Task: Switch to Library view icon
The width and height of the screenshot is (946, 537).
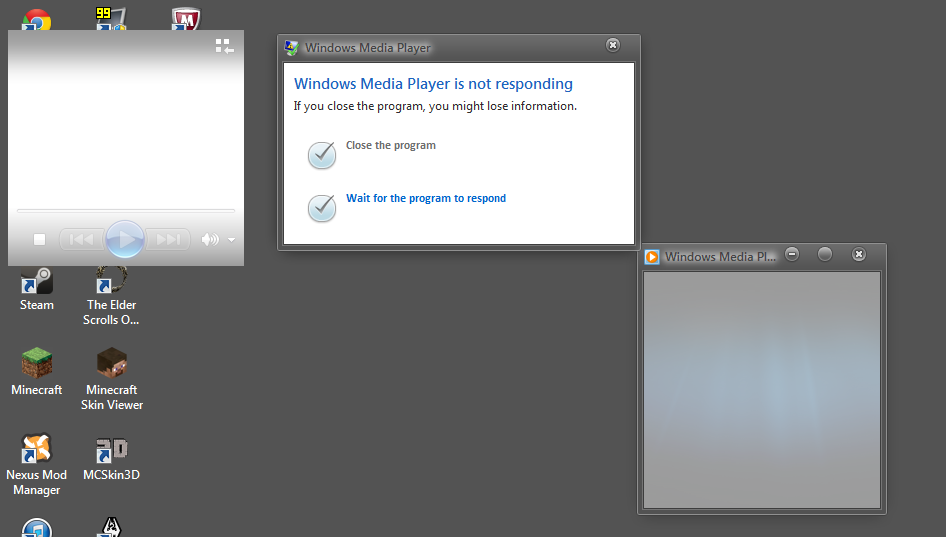Action: pos(224,46)
